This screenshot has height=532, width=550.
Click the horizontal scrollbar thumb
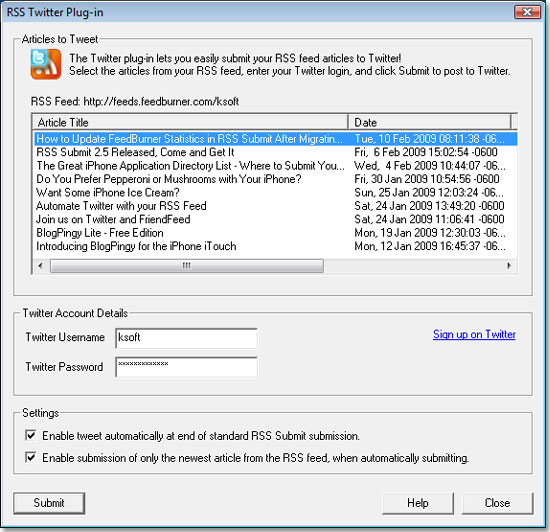pyautogui.click(x=187, y=265)
